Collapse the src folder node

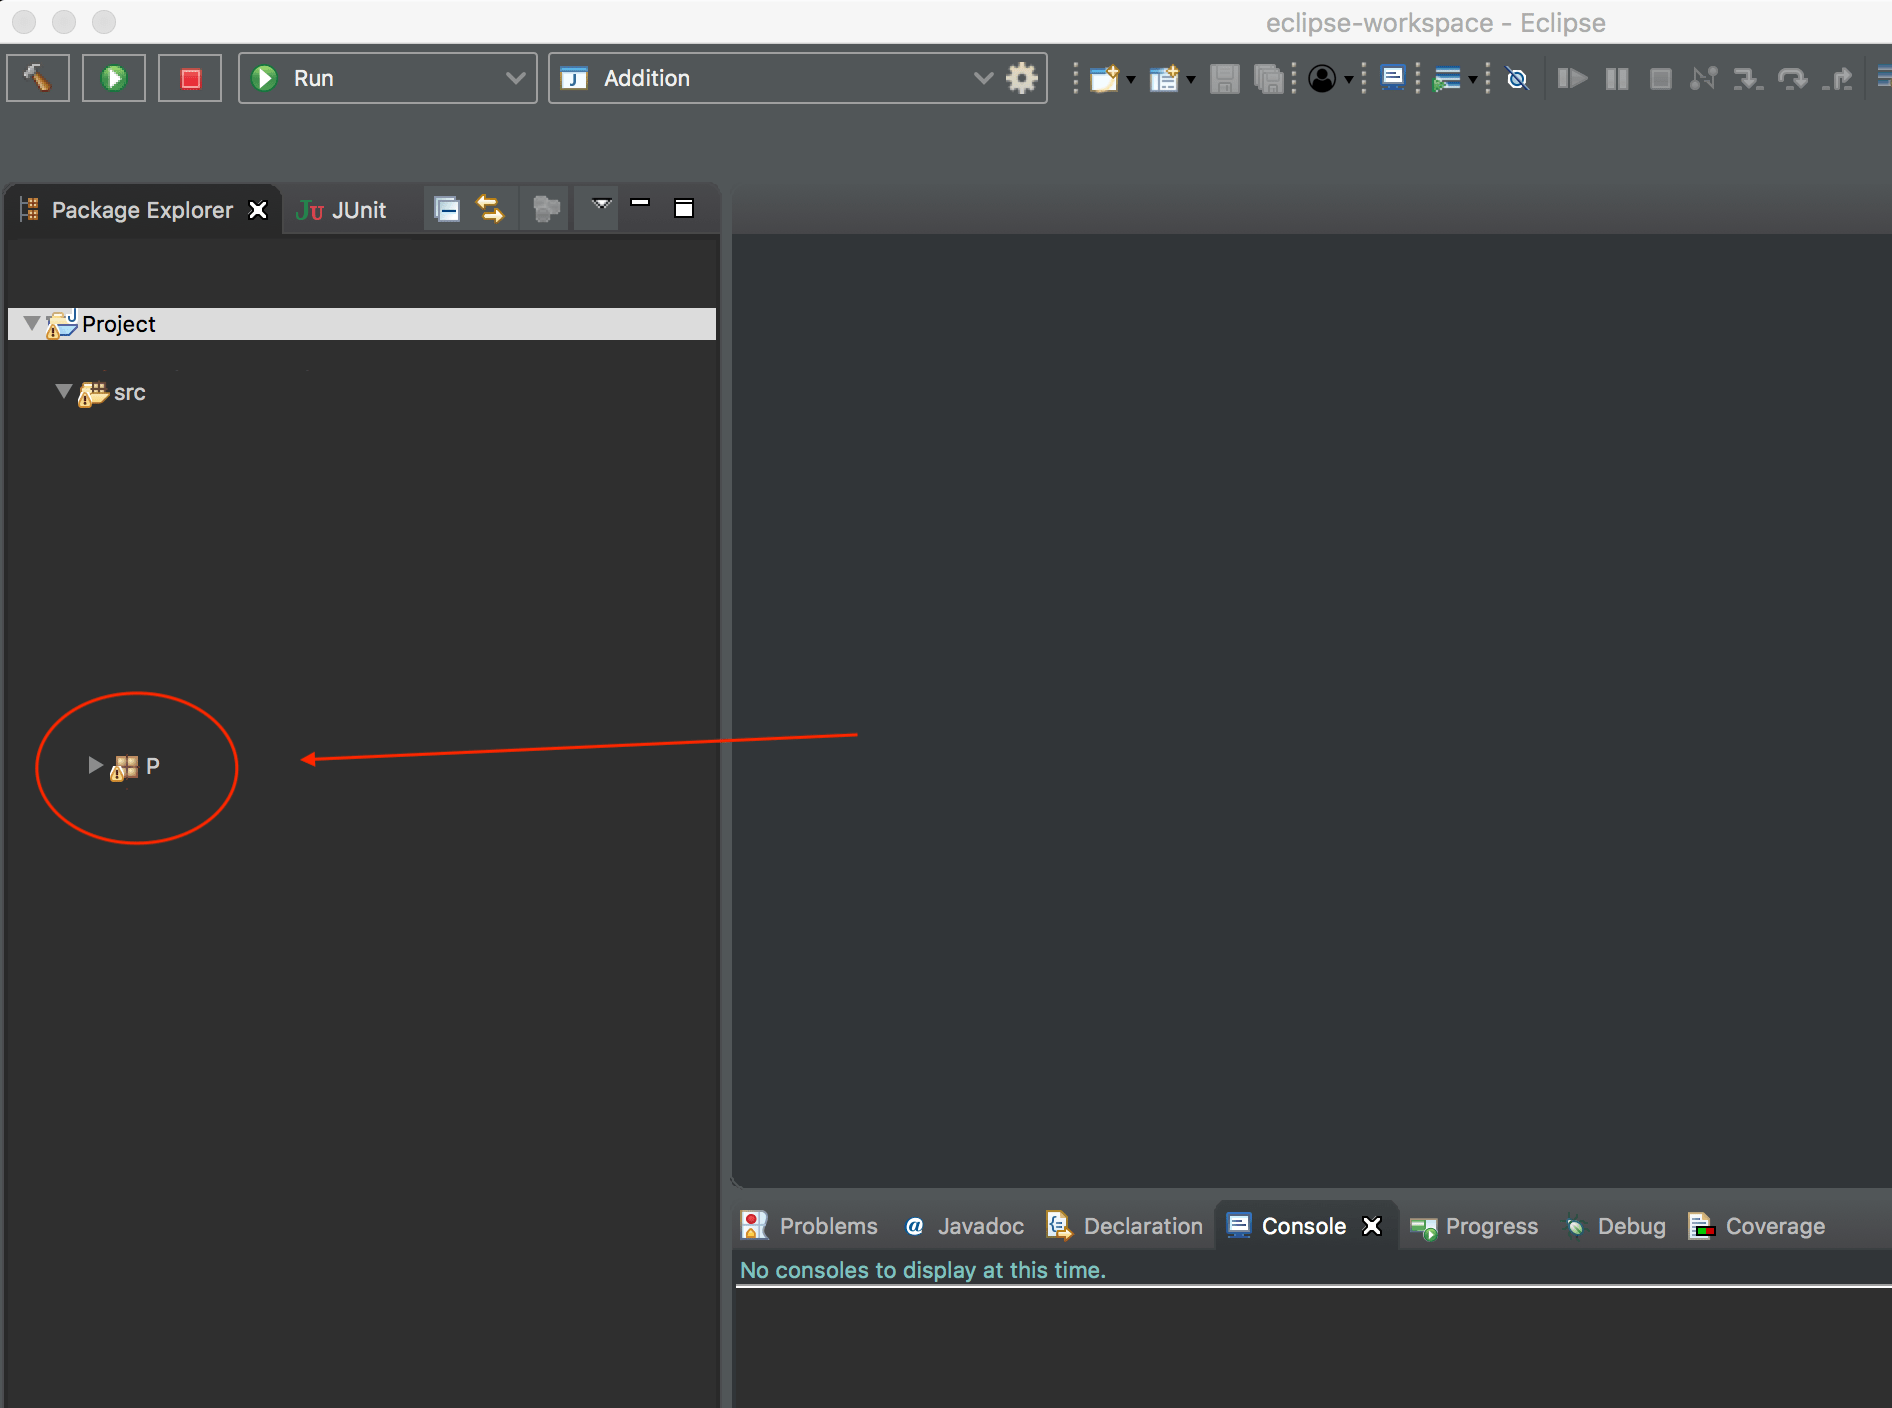[x=63, y=392]
